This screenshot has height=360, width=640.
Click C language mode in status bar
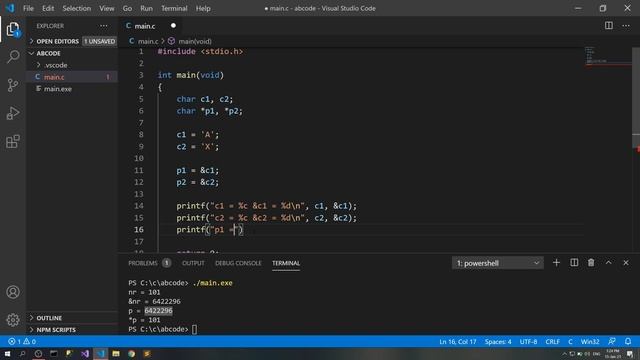570,341
